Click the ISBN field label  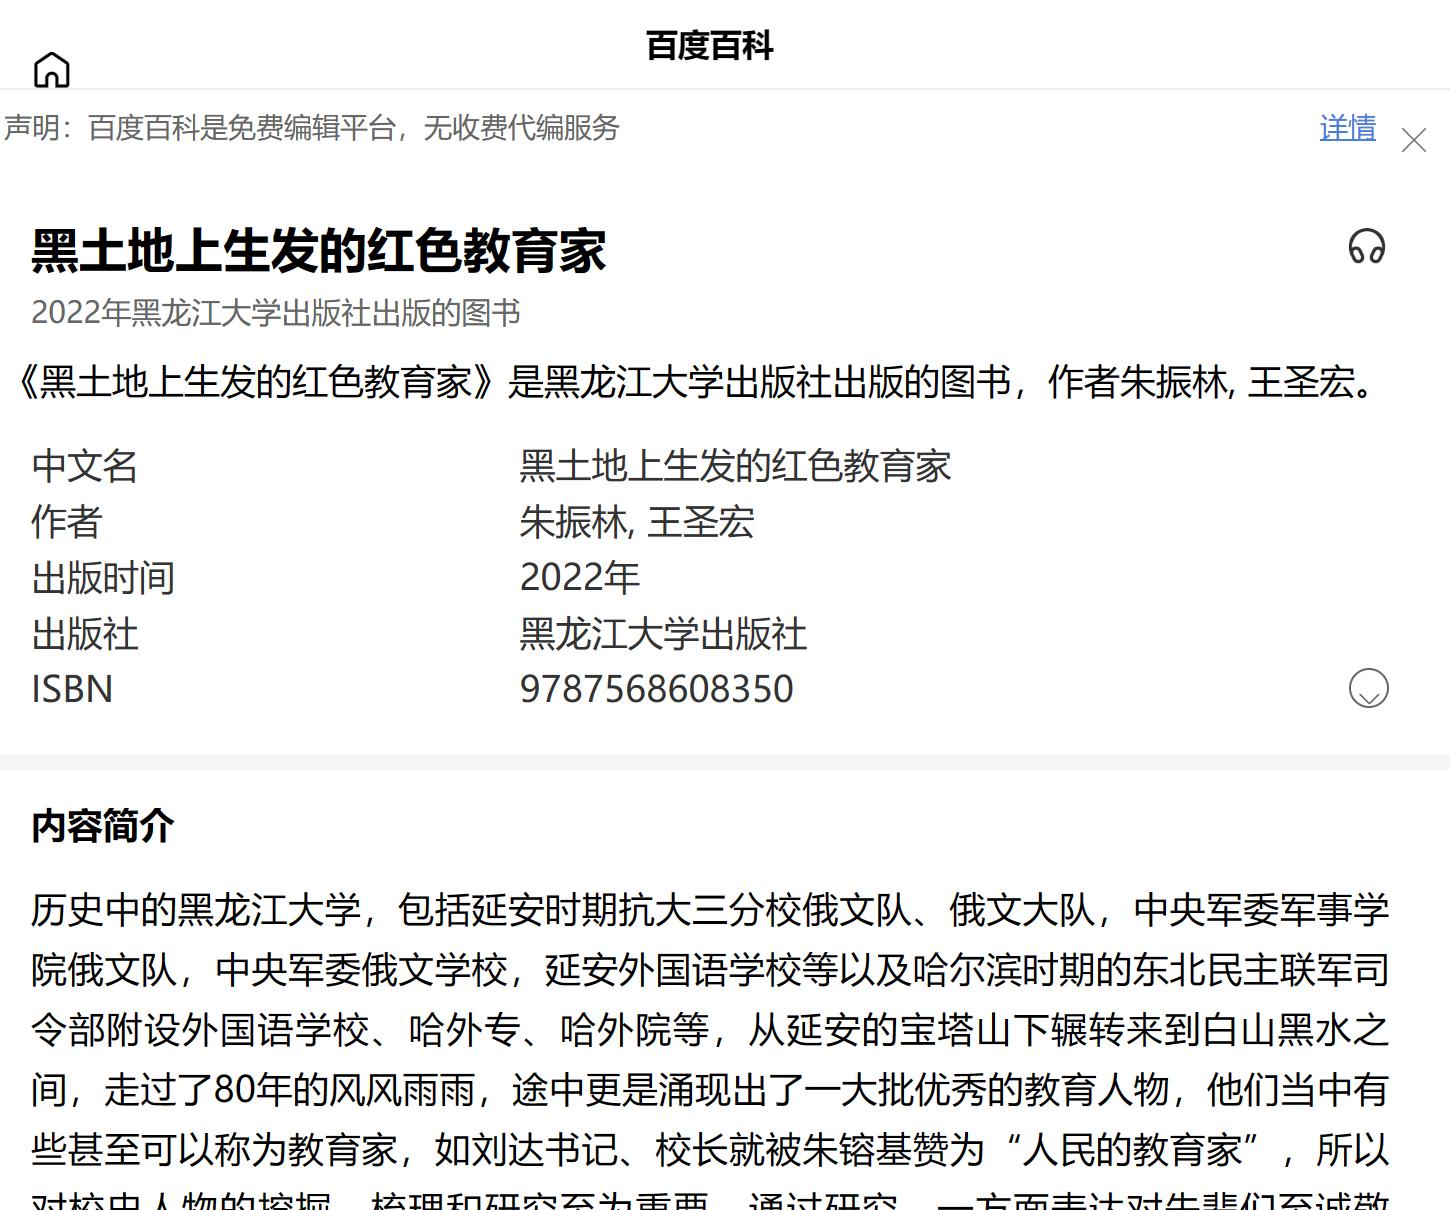coord(72,689)
